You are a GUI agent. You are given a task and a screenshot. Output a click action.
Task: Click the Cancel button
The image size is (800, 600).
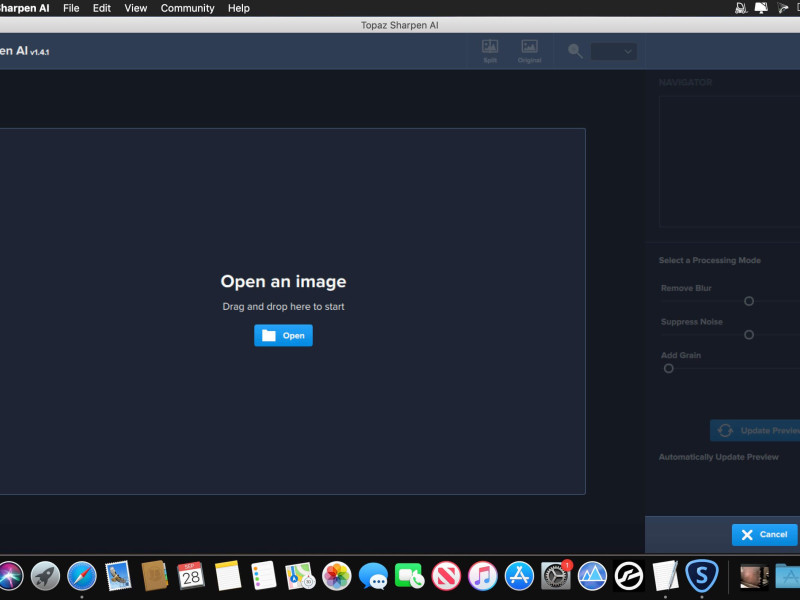764,534
